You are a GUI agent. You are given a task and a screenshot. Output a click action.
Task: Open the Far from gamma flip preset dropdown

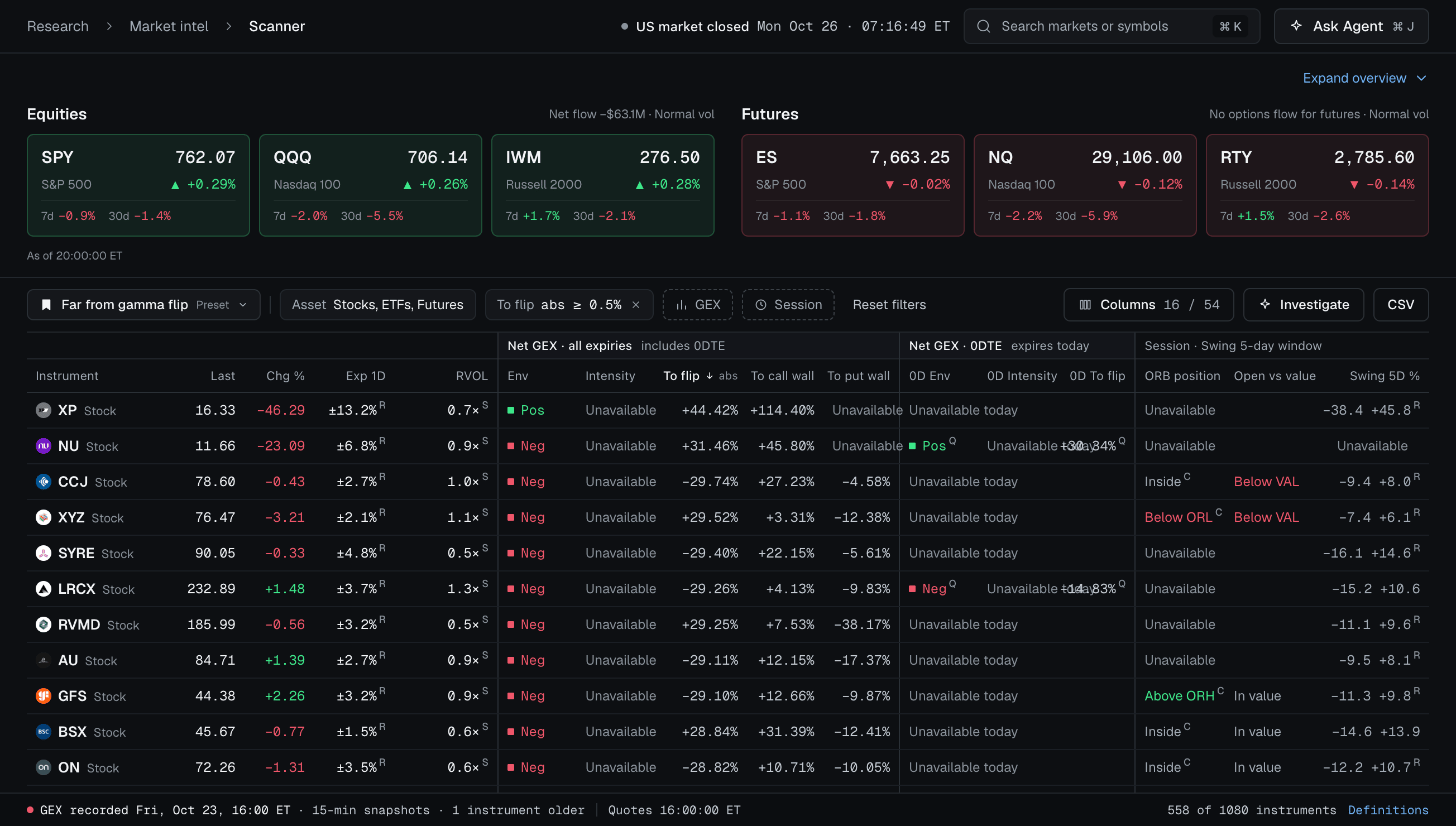click(144, 305)
